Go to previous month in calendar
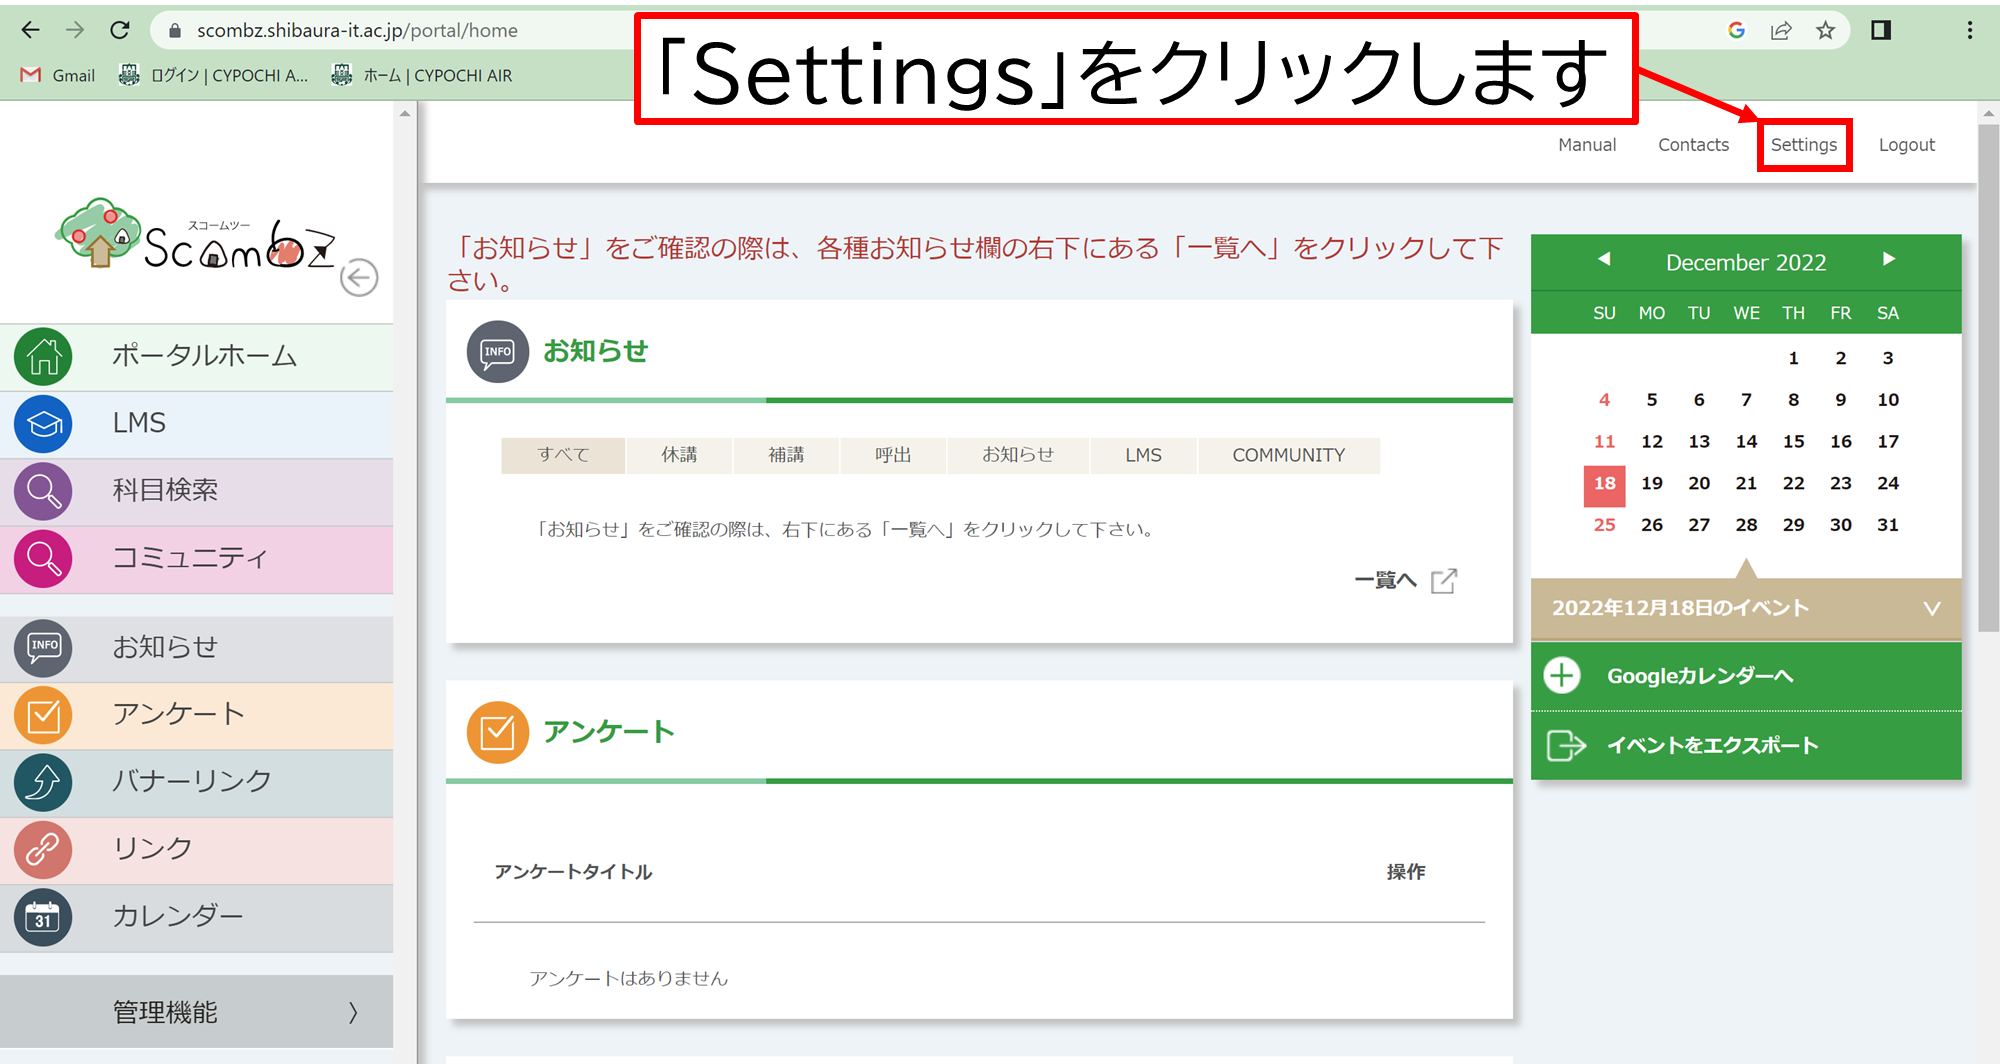2000x1064 pixels. pos(1604,260)
